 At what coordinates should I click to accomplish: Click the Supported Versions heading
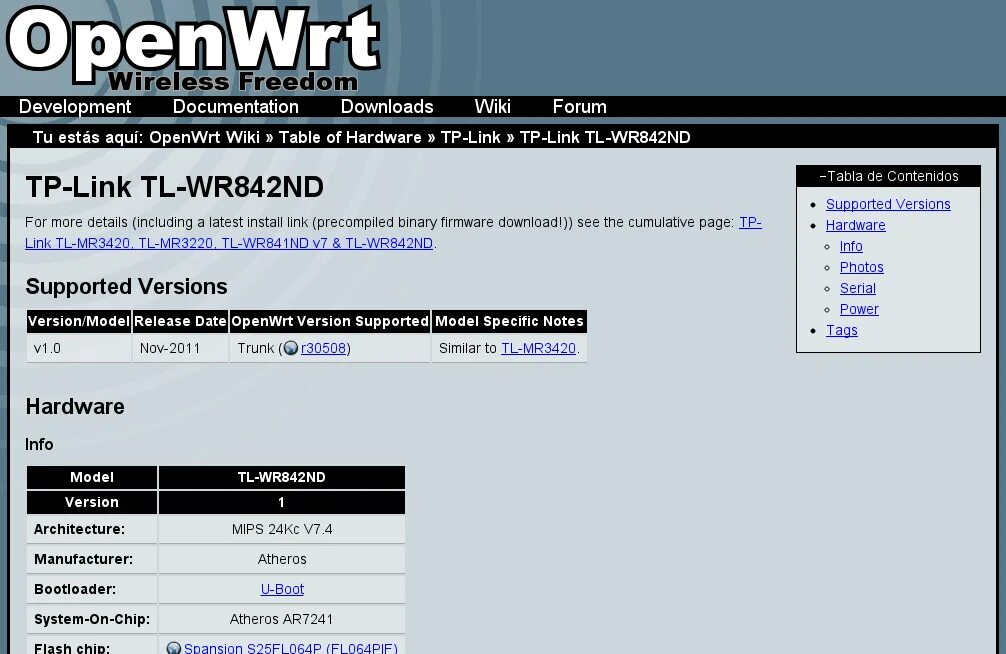(126, 286)
